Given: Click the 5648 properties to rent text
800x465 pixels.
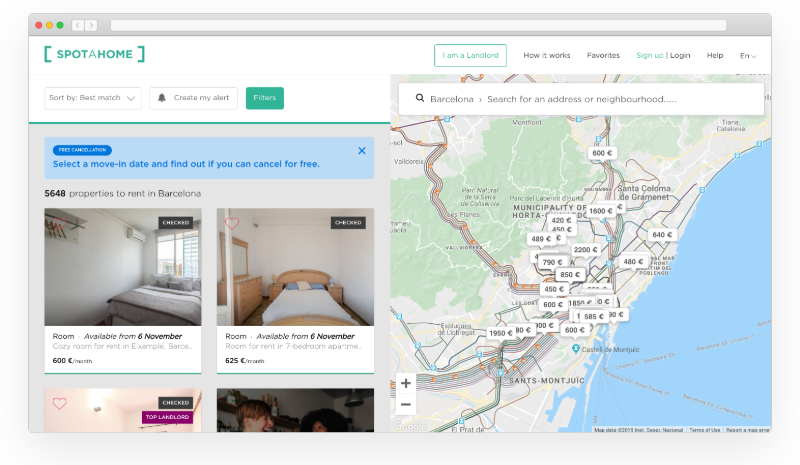Looking at the screenshot, I should 122,193.
